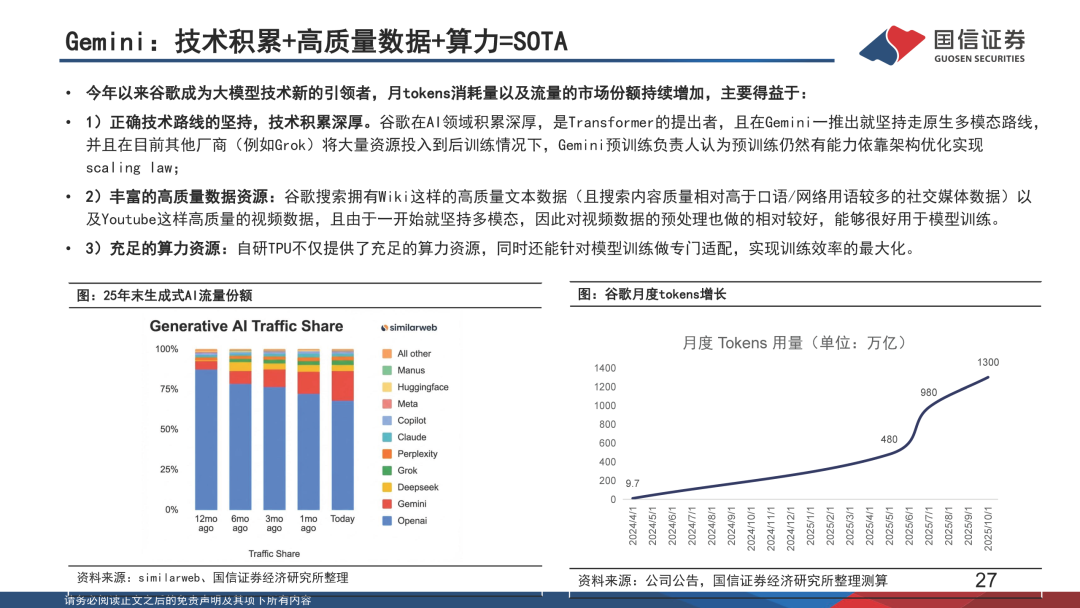1080x608 pixels.
Task: Click the 100% y-axis tick label
Action: point(167,349)
